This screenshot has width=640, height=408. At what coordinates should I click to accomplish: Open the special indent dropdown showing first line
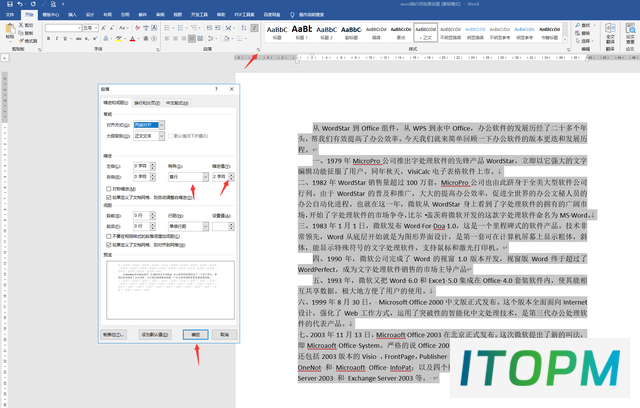(x=205, y=177)
